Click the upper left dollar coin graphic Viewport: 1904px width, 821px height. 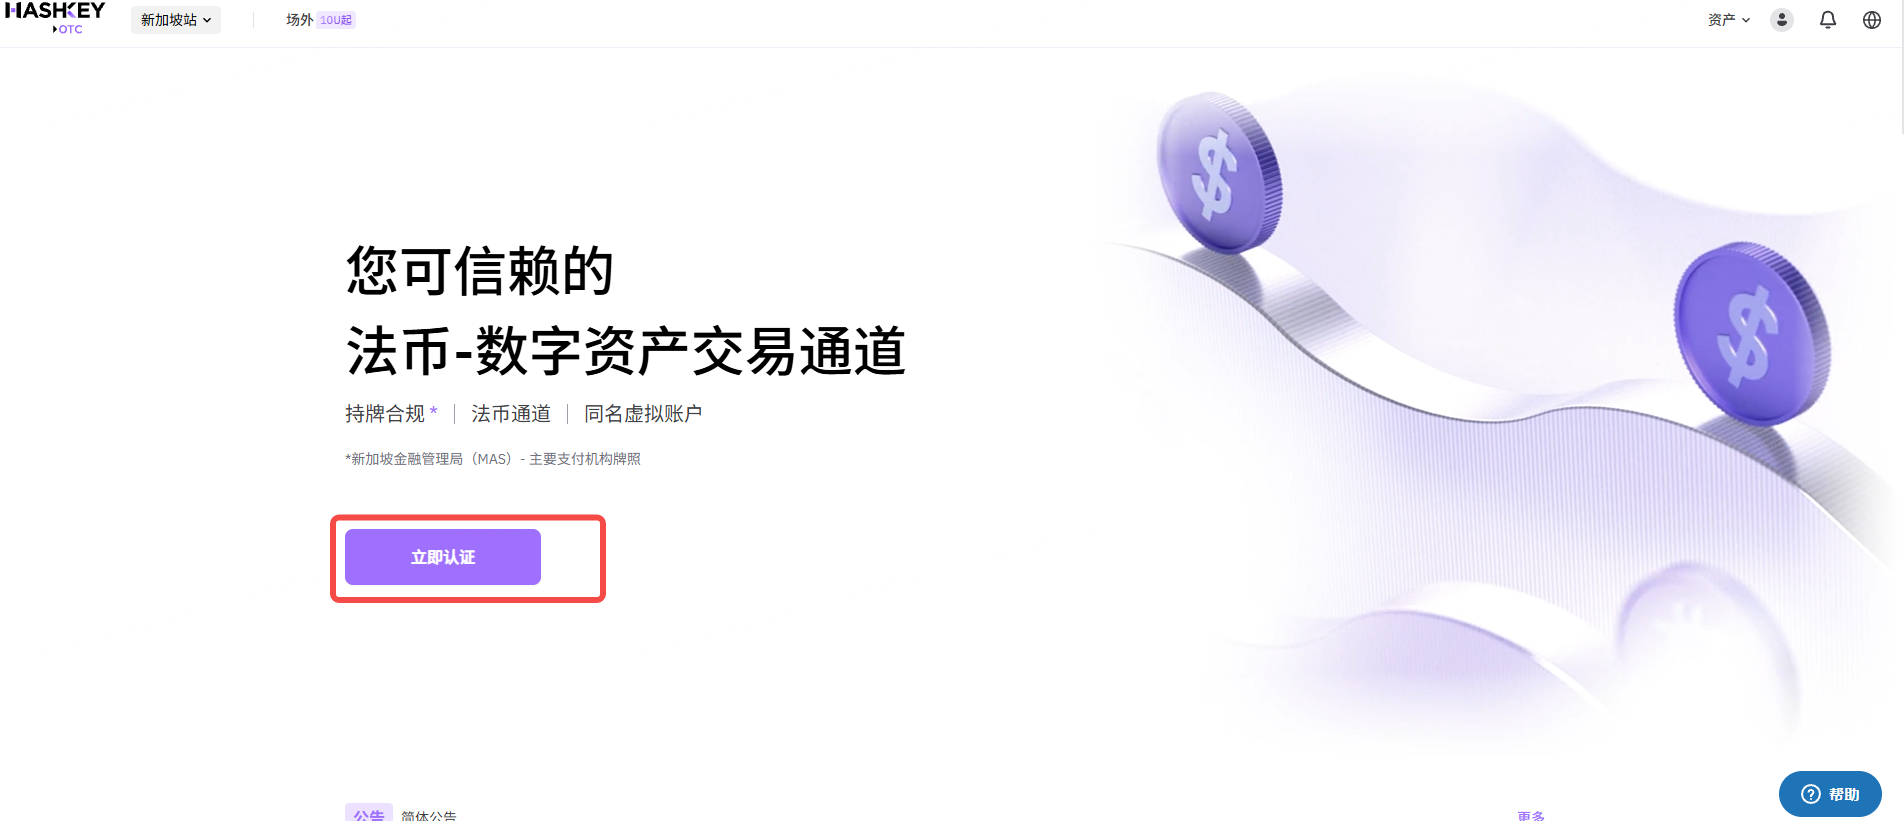click(x=1219, y=173)
